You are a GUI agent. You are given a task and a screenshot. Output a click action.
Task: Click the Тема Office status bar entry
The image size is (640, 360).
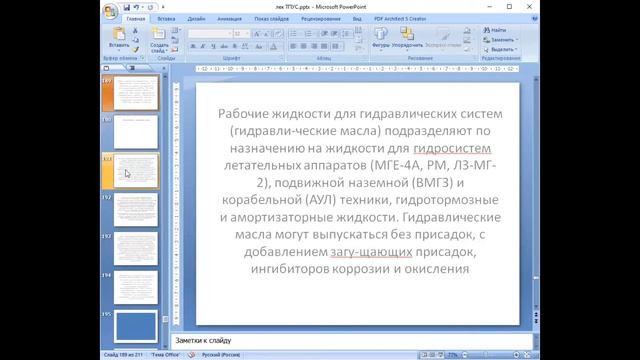coord(165,355)
